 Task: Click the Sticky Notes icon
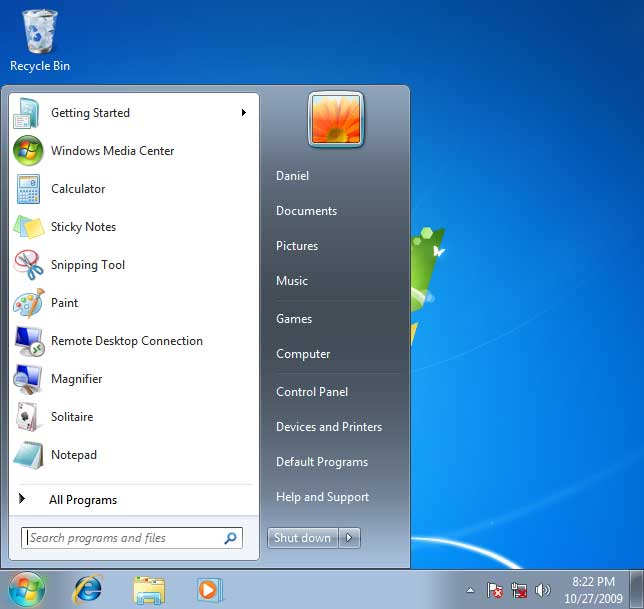[x=29, y=227]
